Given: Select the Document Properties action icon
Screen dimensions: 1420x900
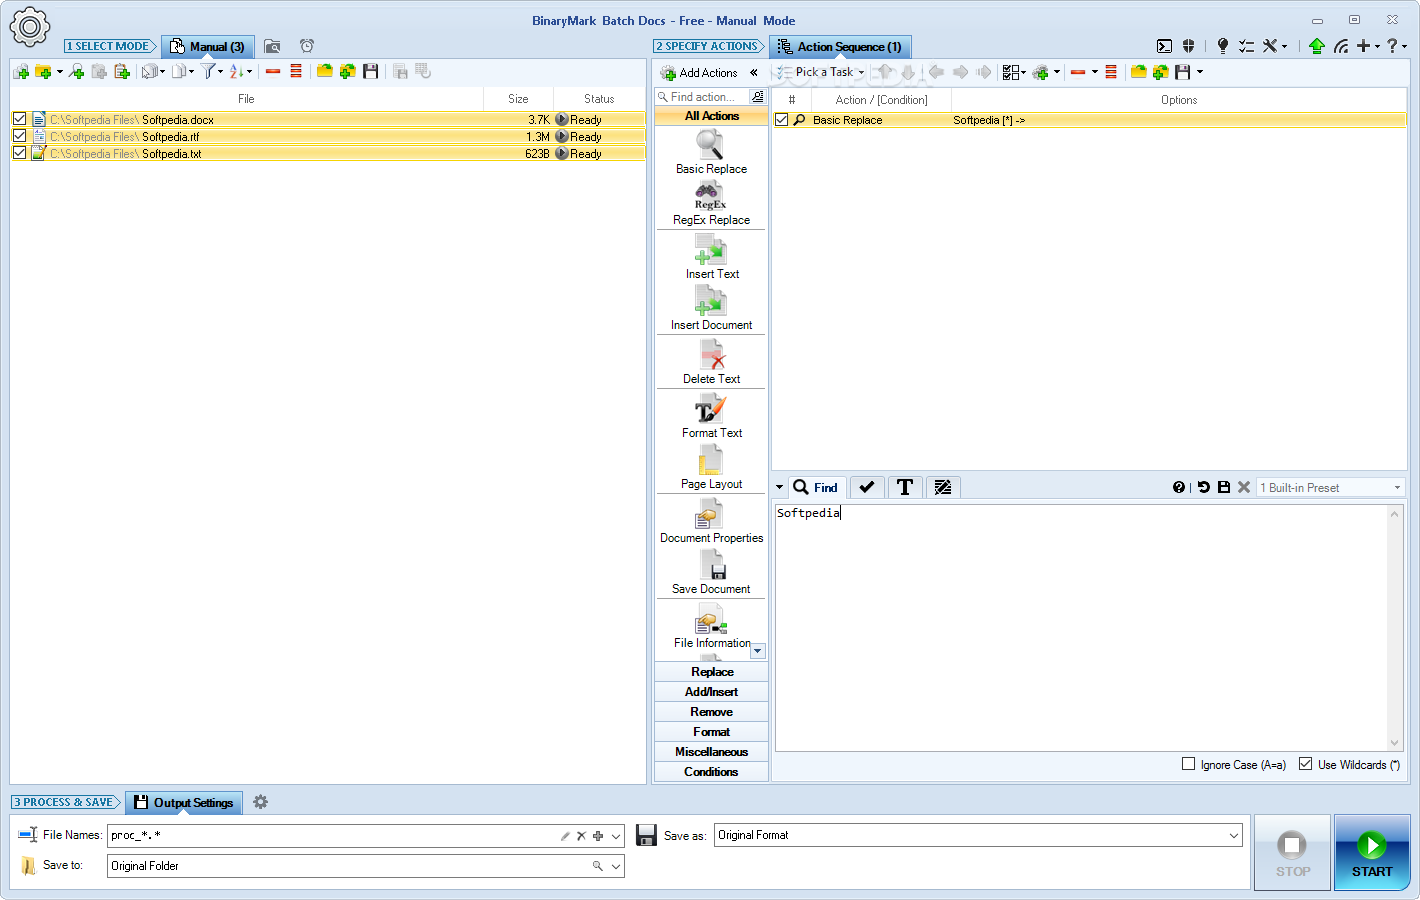Looking at the screenshot, I should (x=711, y=521).
